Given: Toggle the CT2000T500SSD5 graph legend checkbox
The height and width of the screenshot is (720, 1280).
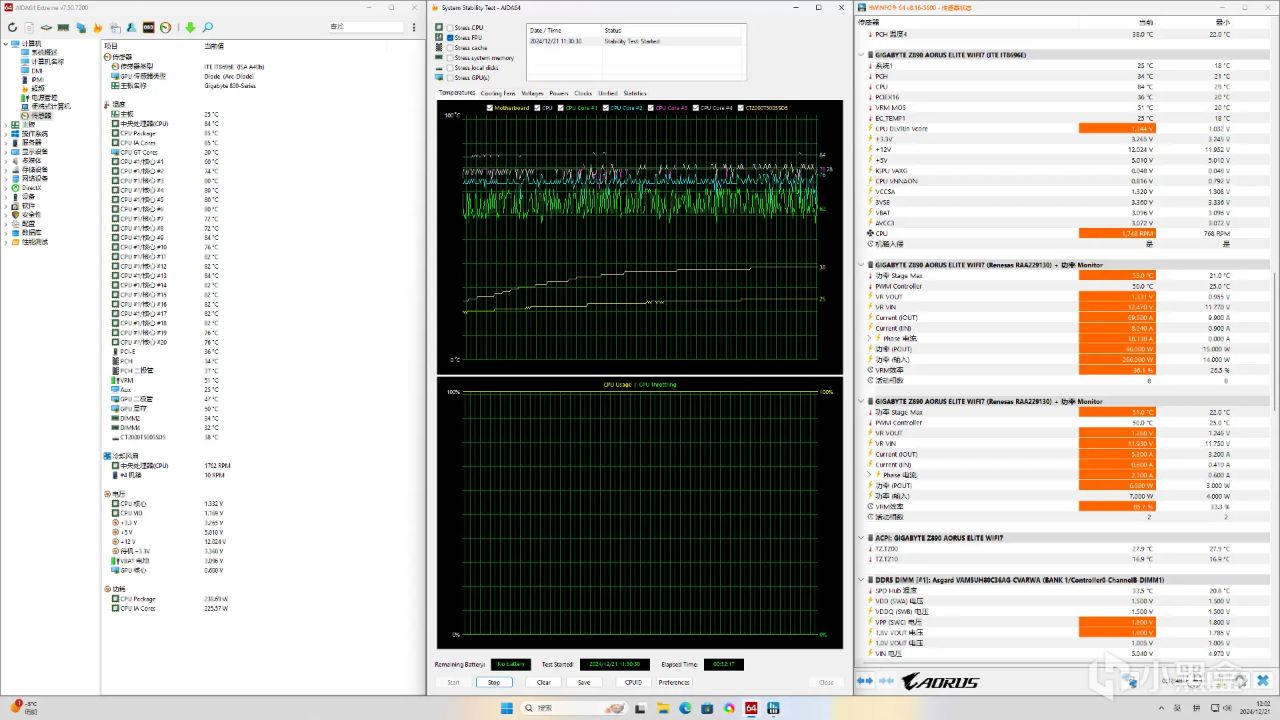Looking at the screenshot, I should coord(740,107).
